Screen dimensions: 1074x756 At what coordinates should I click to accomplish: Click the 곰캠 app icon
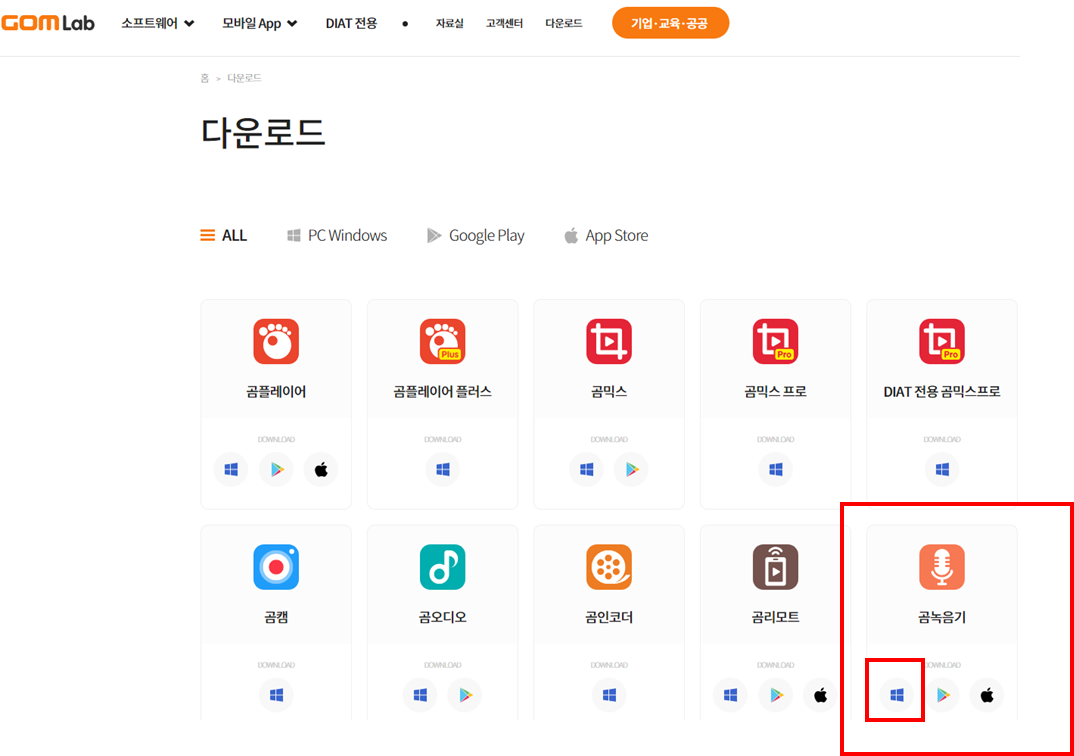point(276,567)
